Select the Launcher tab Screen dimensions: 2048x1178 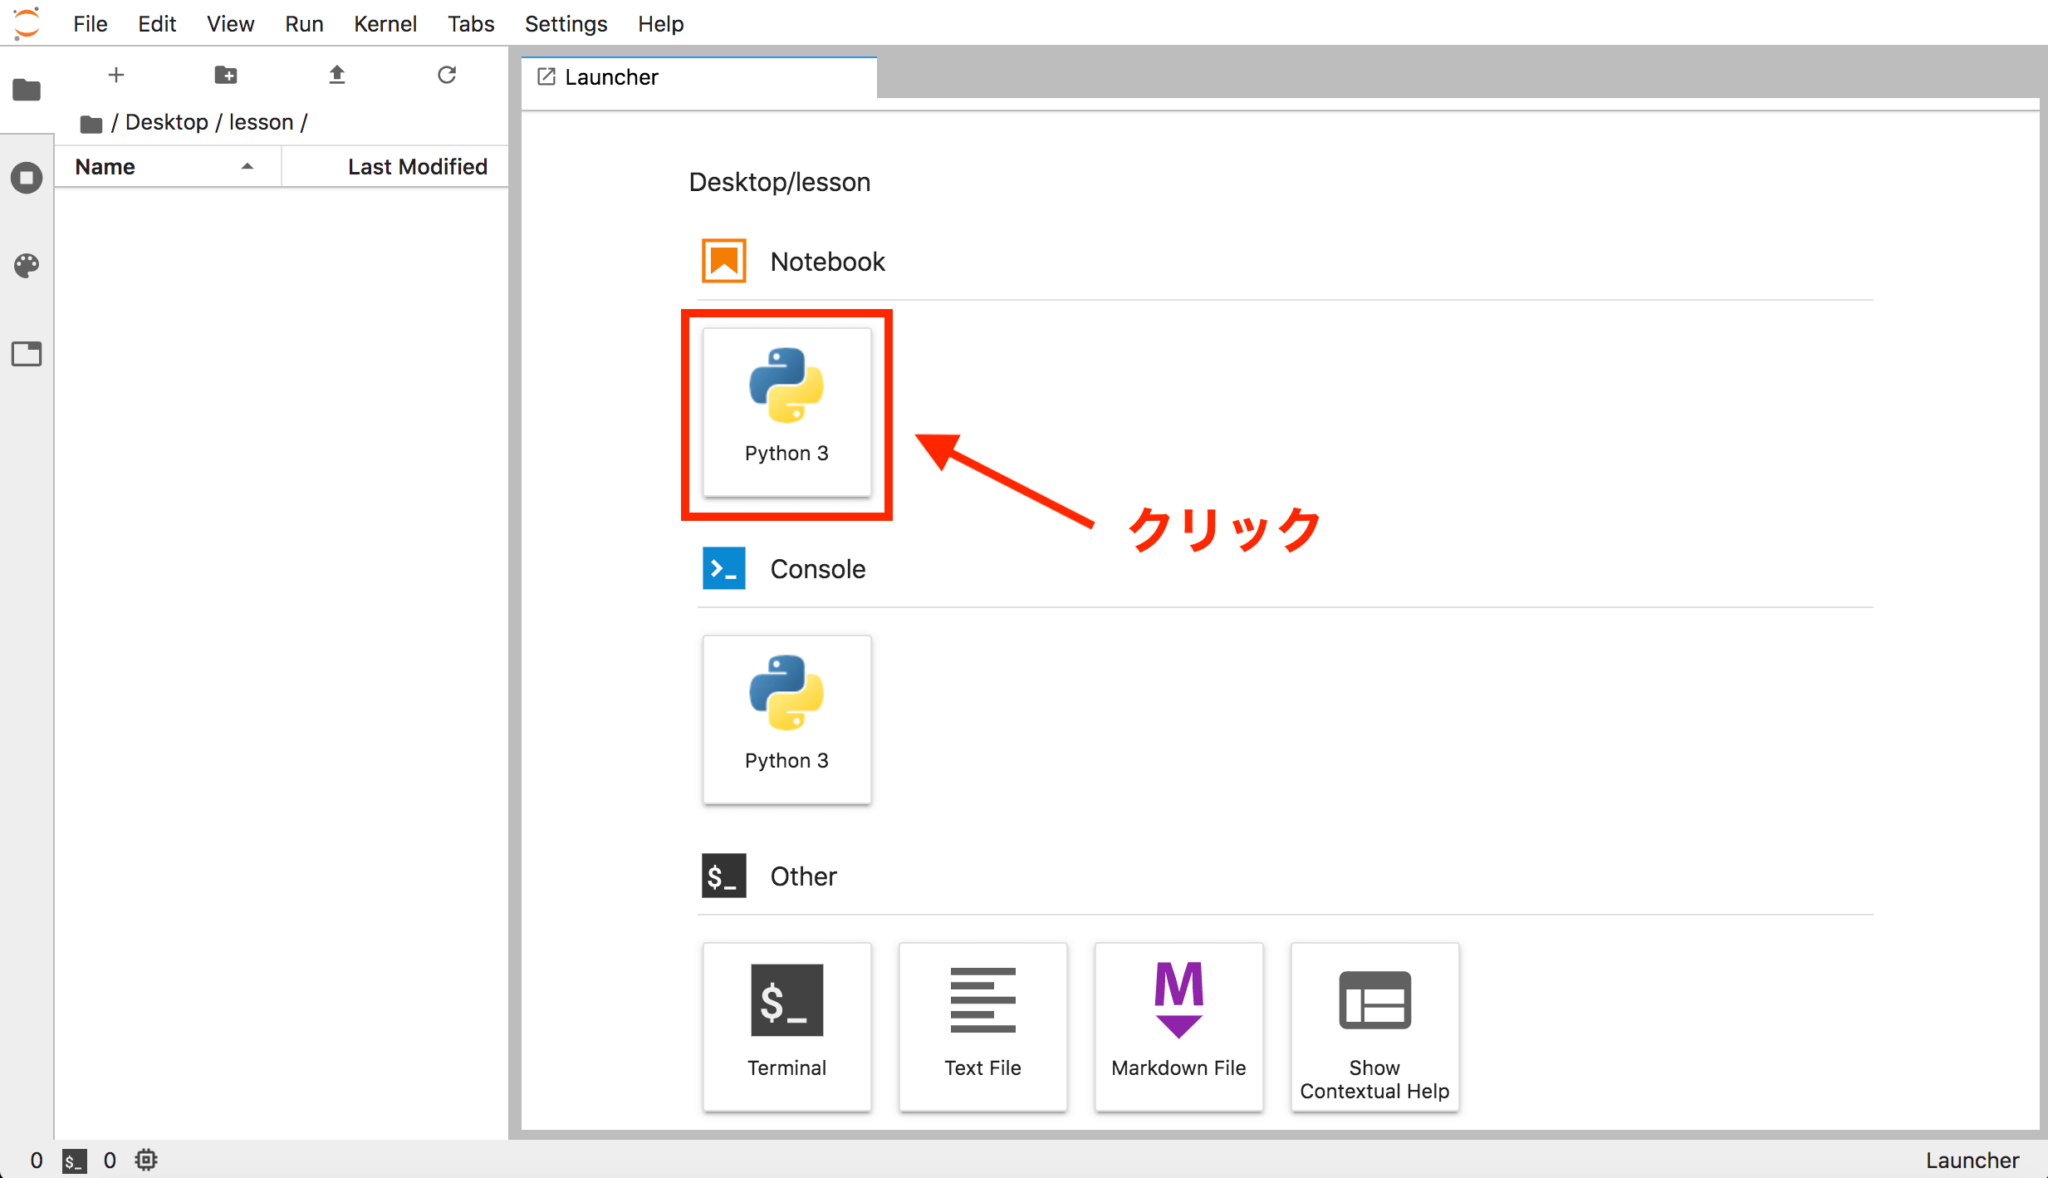[612, 77]
